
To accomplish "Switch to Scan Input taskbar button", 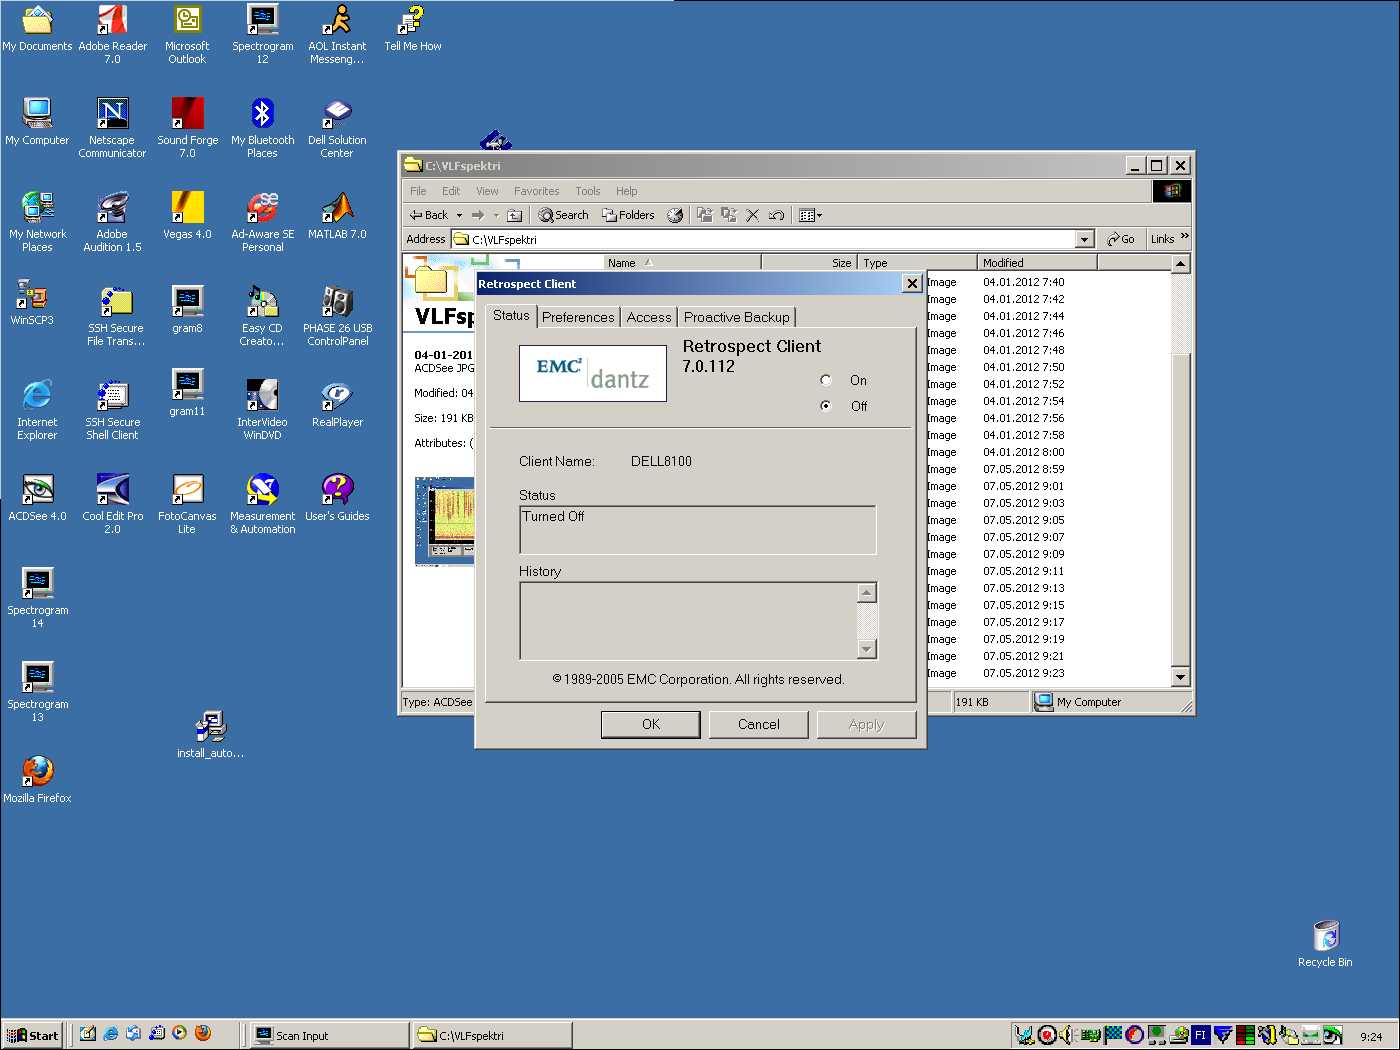I will point(329,1035).
